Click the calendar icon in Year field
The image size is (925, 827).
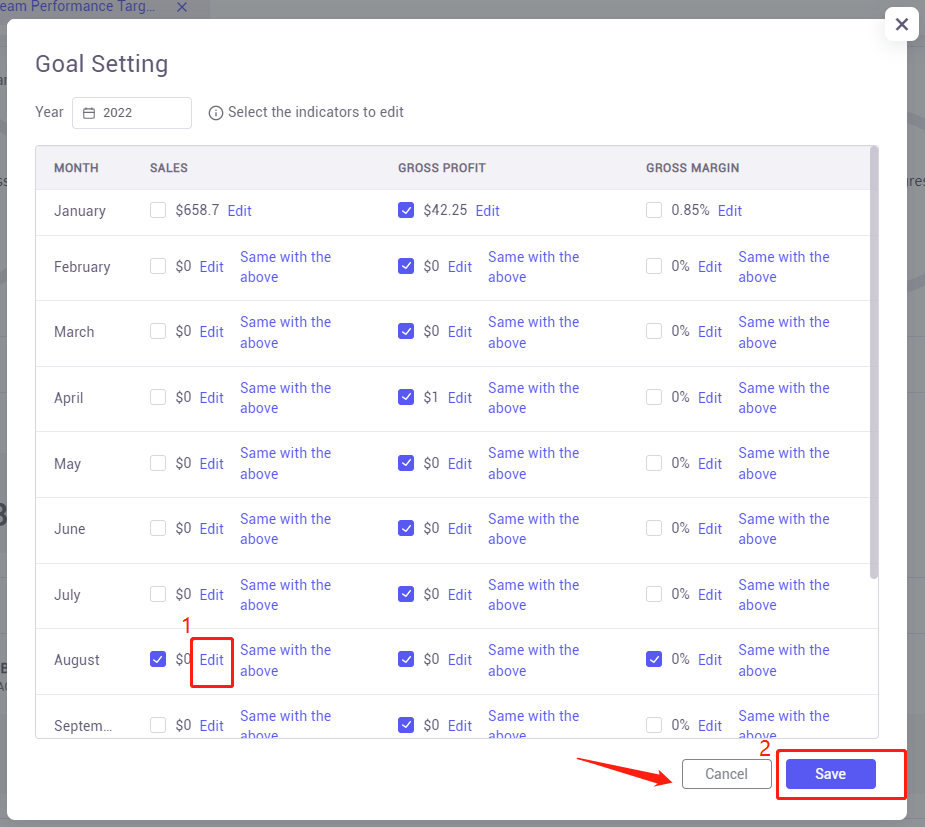[x=88, y=113]
